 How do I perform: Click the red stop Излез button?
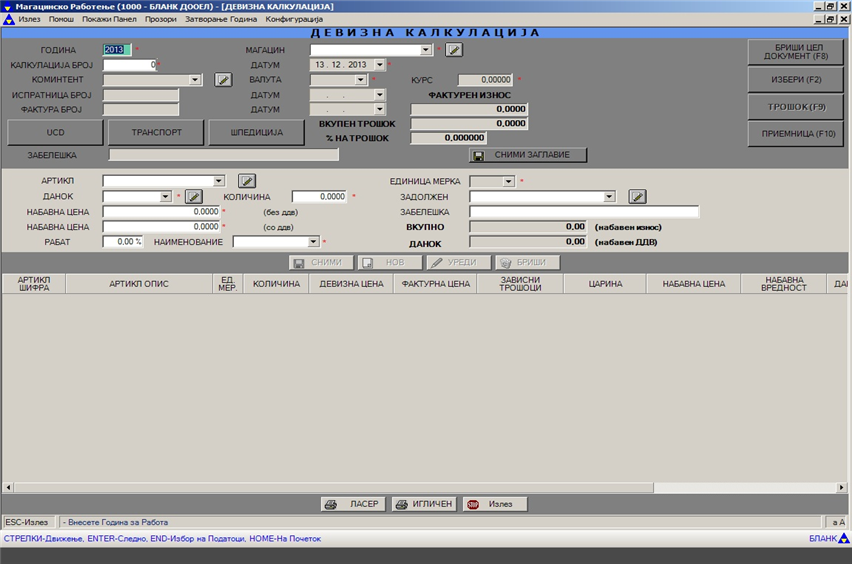(494, 504)
